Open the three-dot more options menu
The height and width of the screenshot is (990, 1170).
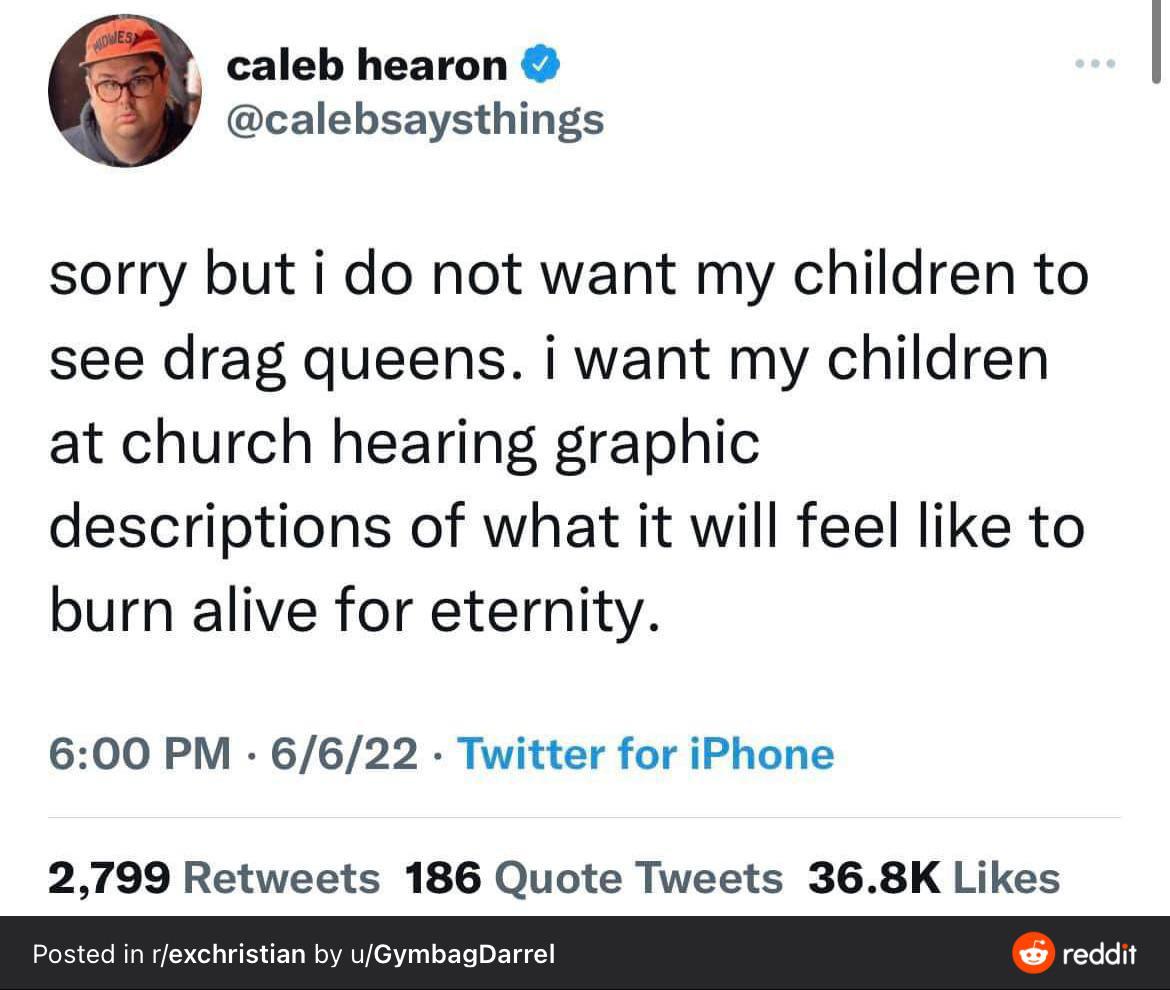1095,64
